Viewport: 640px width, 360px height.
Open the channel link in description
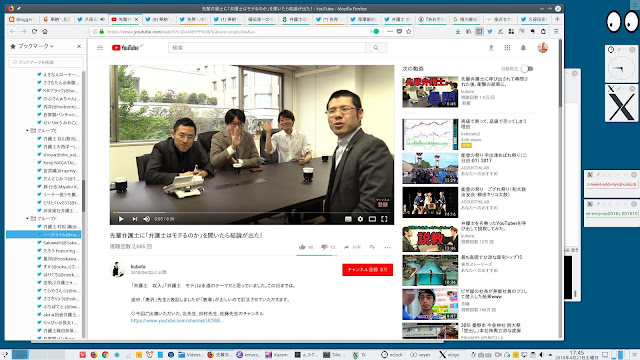coord(176,321)
